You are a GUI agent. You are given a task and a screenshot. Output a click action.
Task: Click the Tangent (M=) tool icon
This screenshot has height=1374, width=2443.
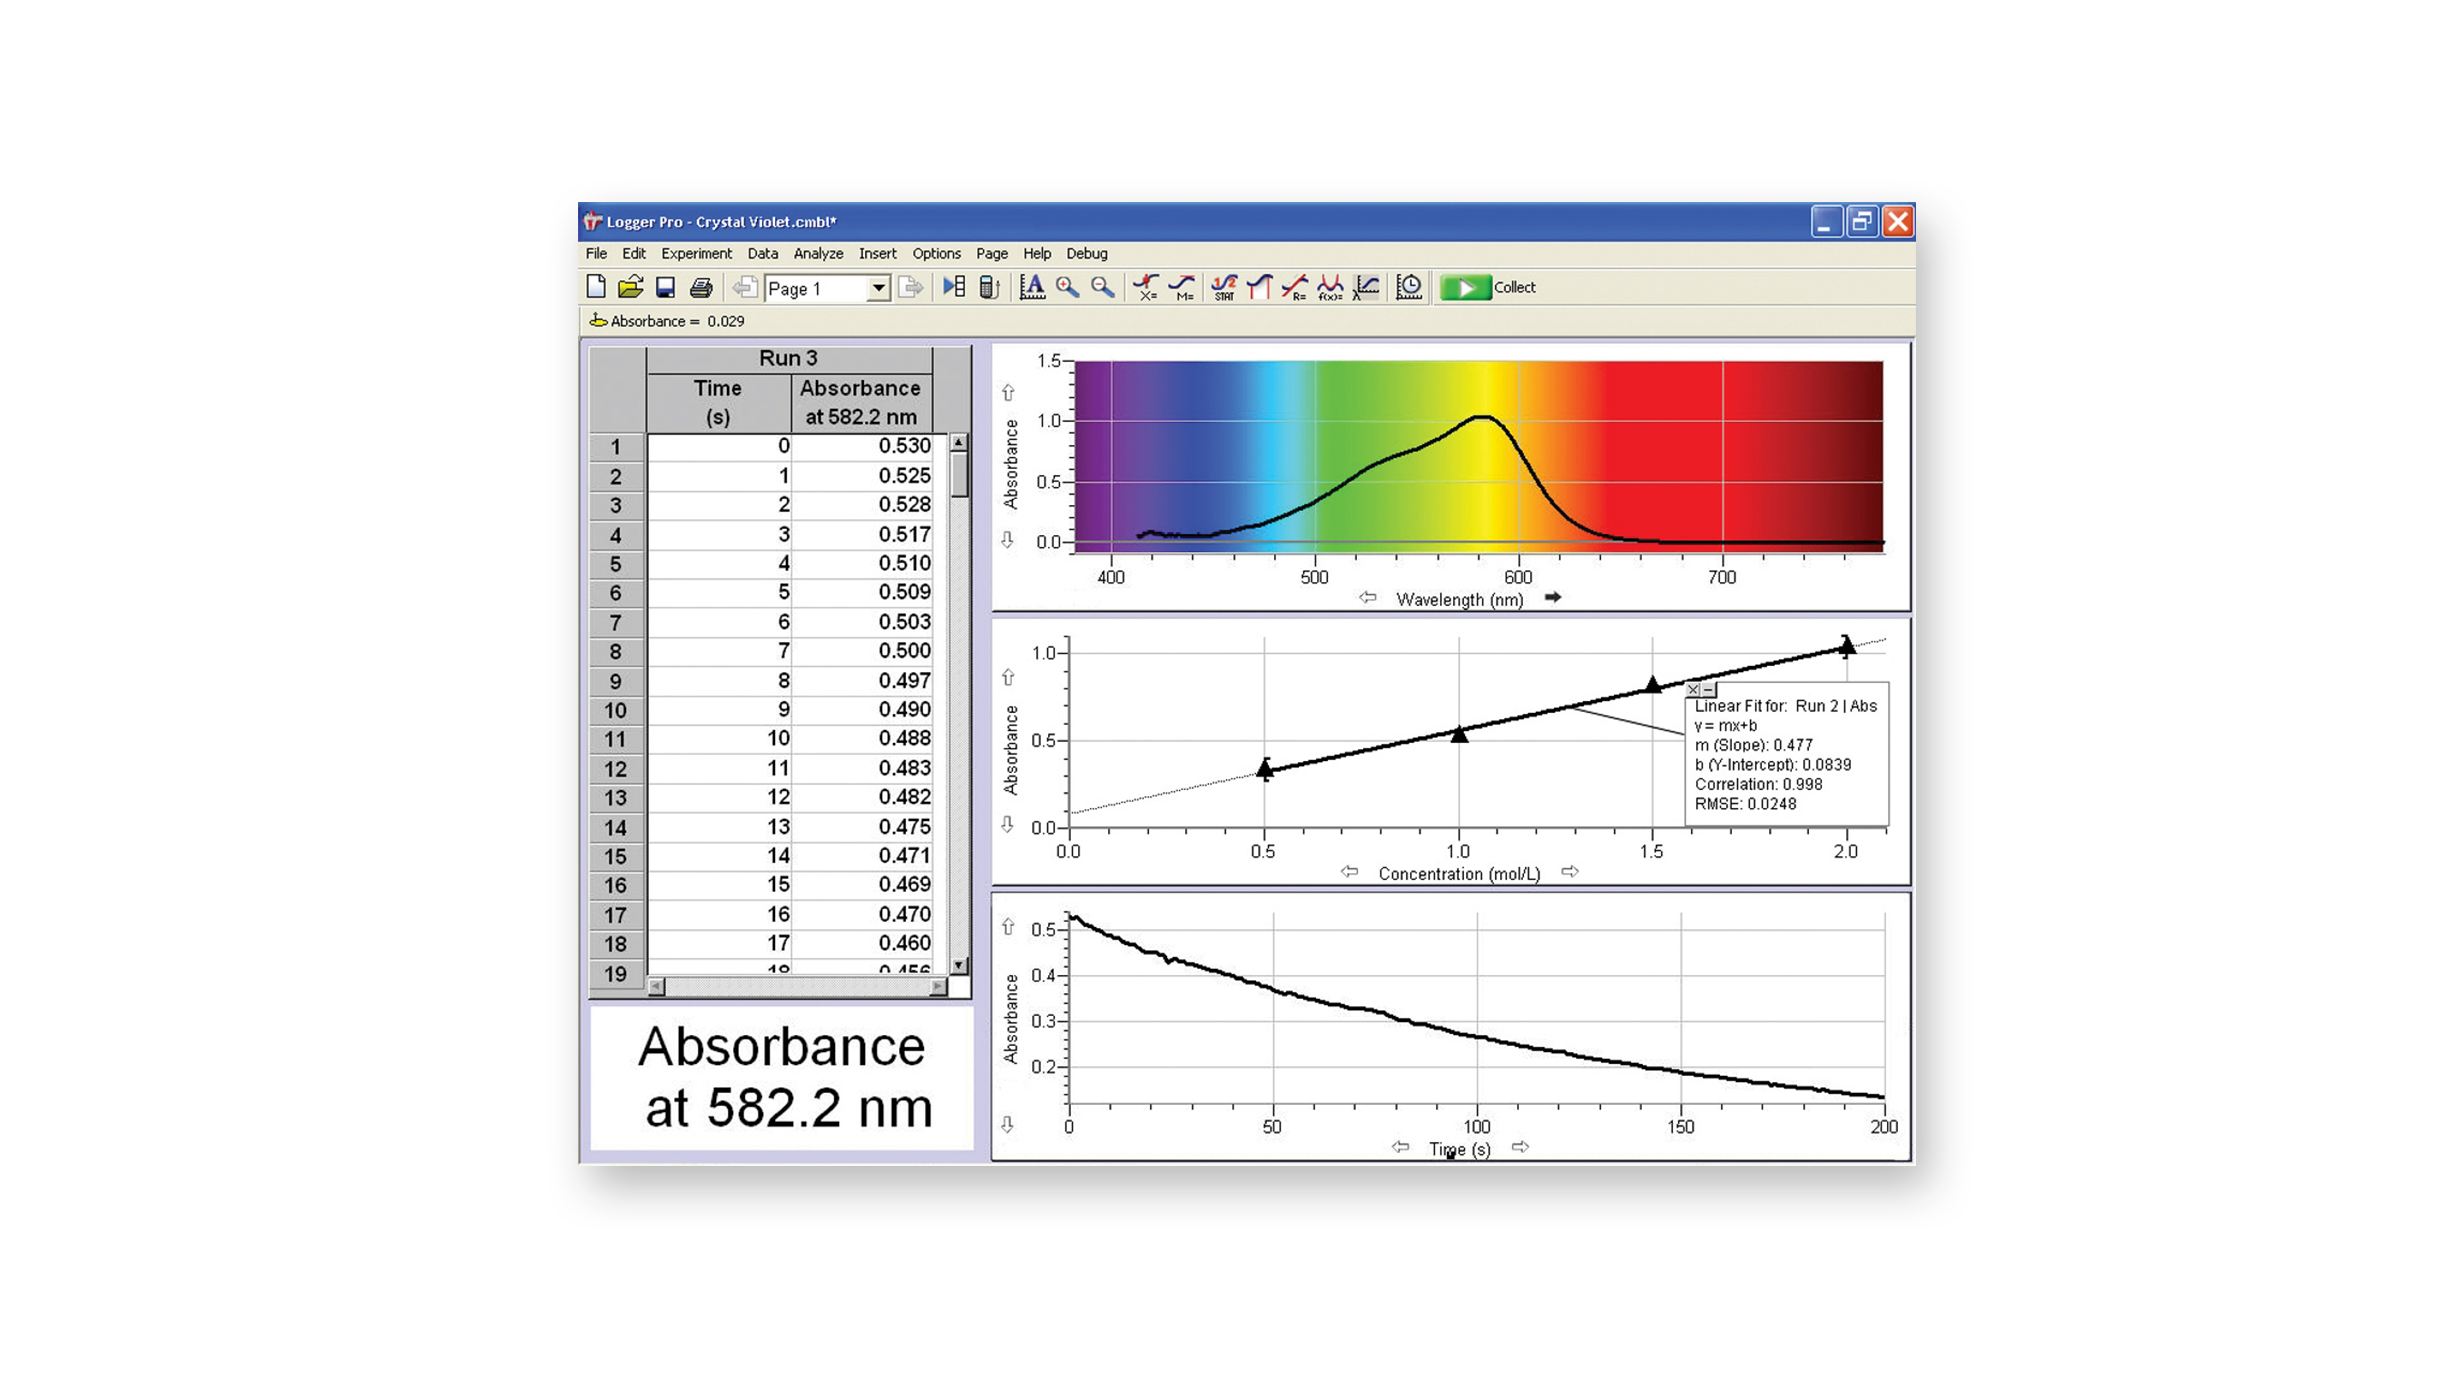(x=1182, y=288)
